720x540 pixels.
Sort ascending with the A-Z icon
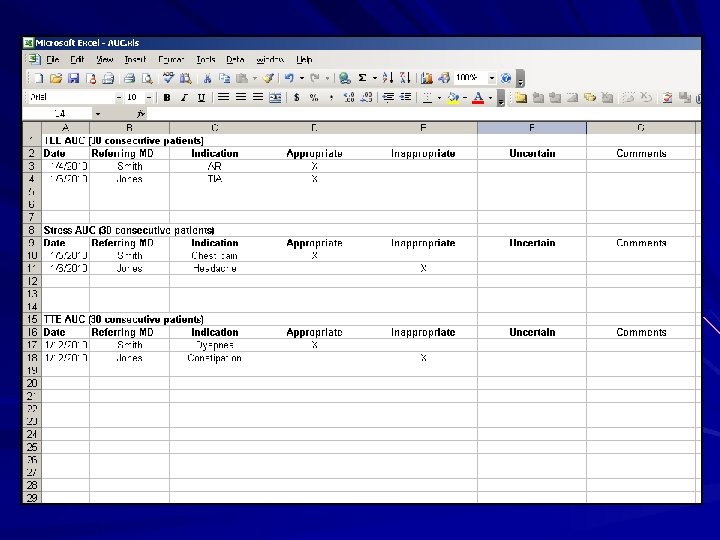click(x=388, y=79)
